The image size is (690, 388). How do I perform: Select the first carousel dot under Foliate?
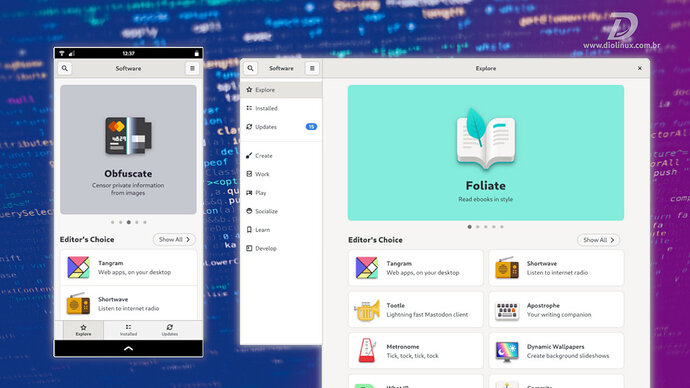tap(470, 227)
